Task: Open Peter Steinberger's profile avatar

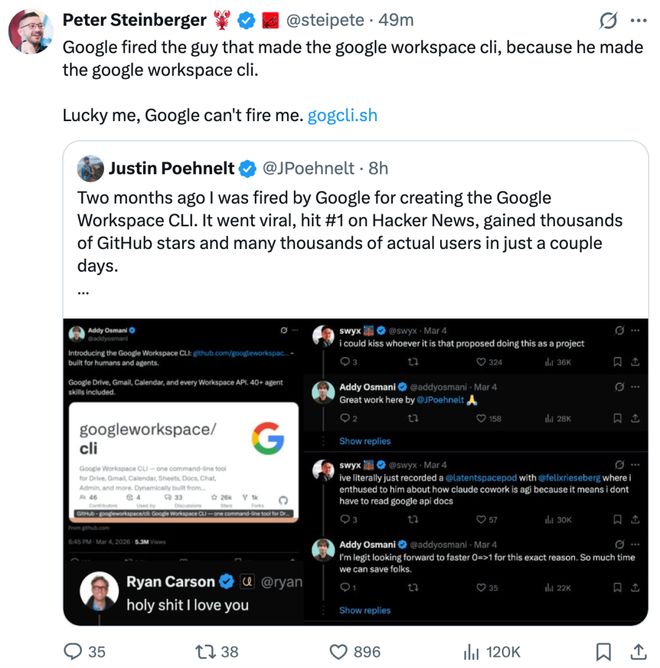Action: pos(30,31)
